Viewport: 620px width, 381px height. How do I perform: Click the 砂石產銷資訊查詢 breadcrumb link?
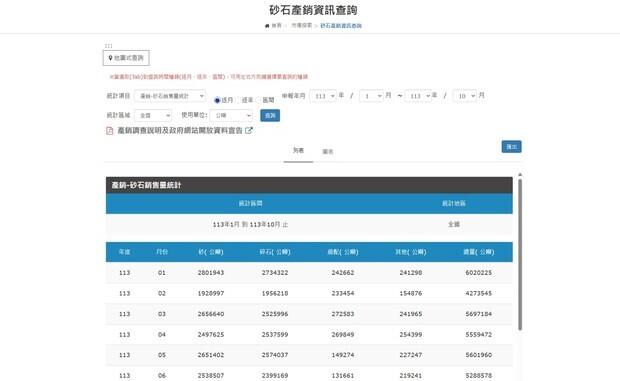341,26
